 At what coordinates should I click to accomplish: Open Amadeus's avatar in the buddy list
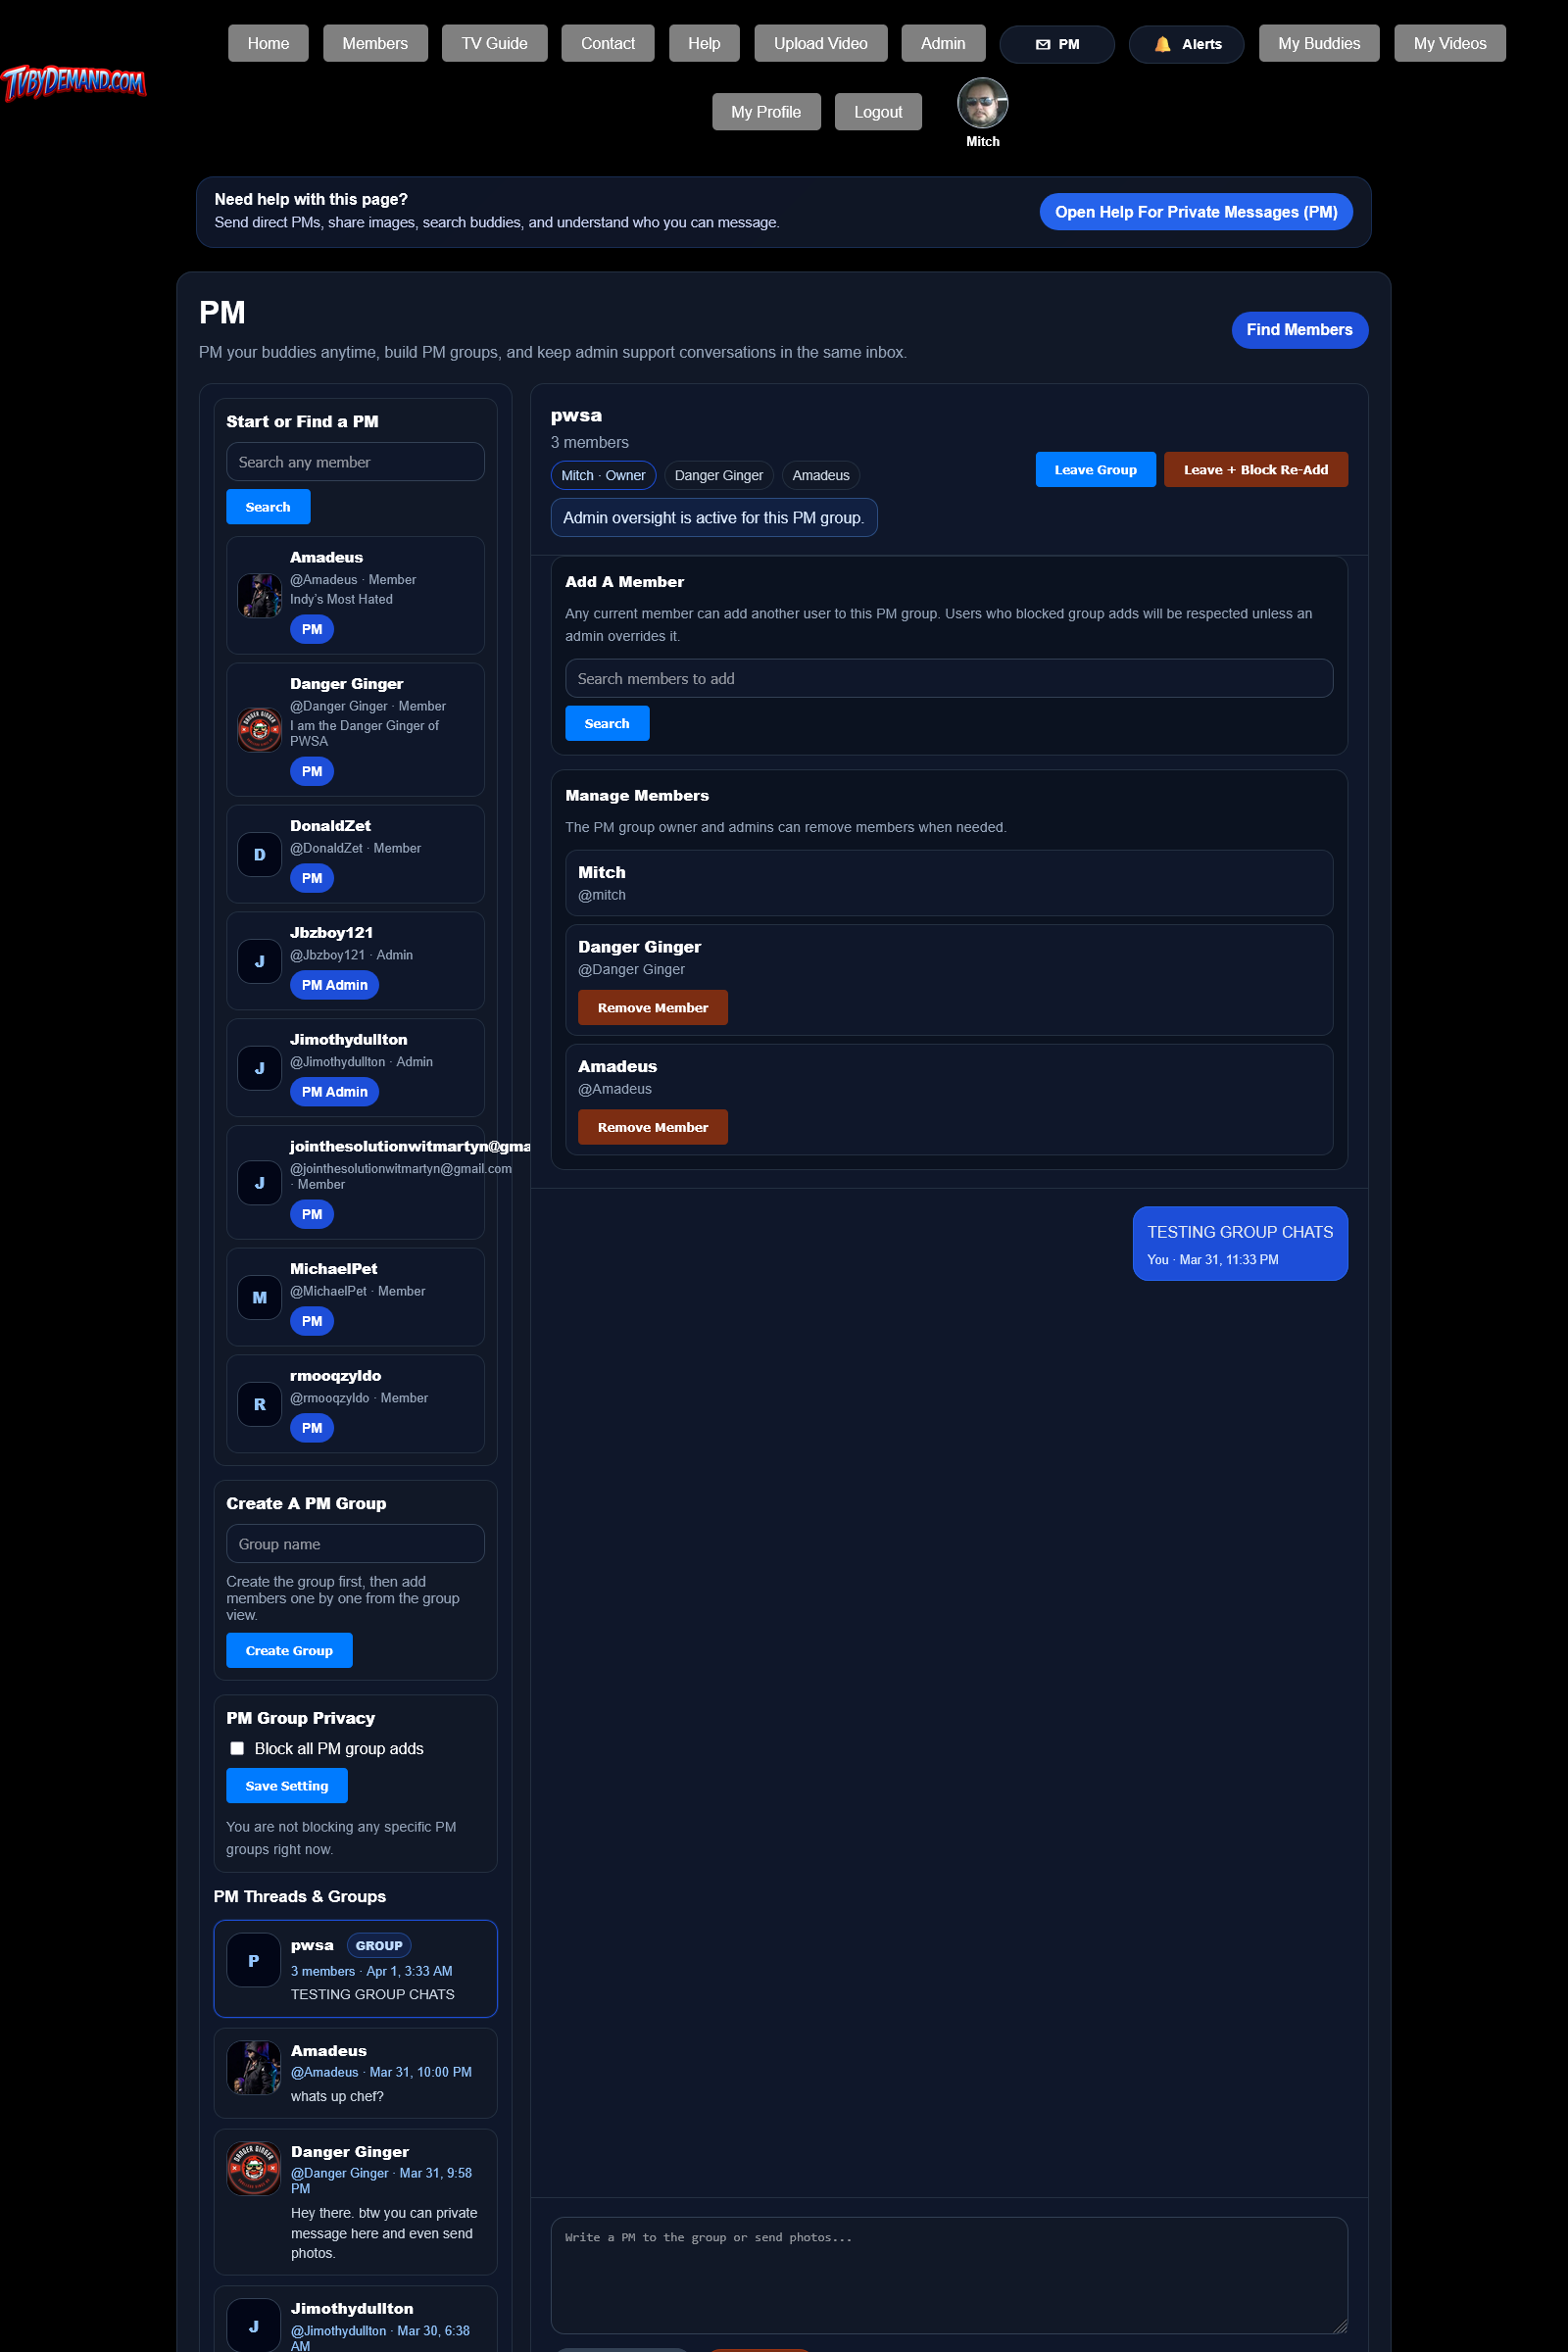[x=258, y=595]
